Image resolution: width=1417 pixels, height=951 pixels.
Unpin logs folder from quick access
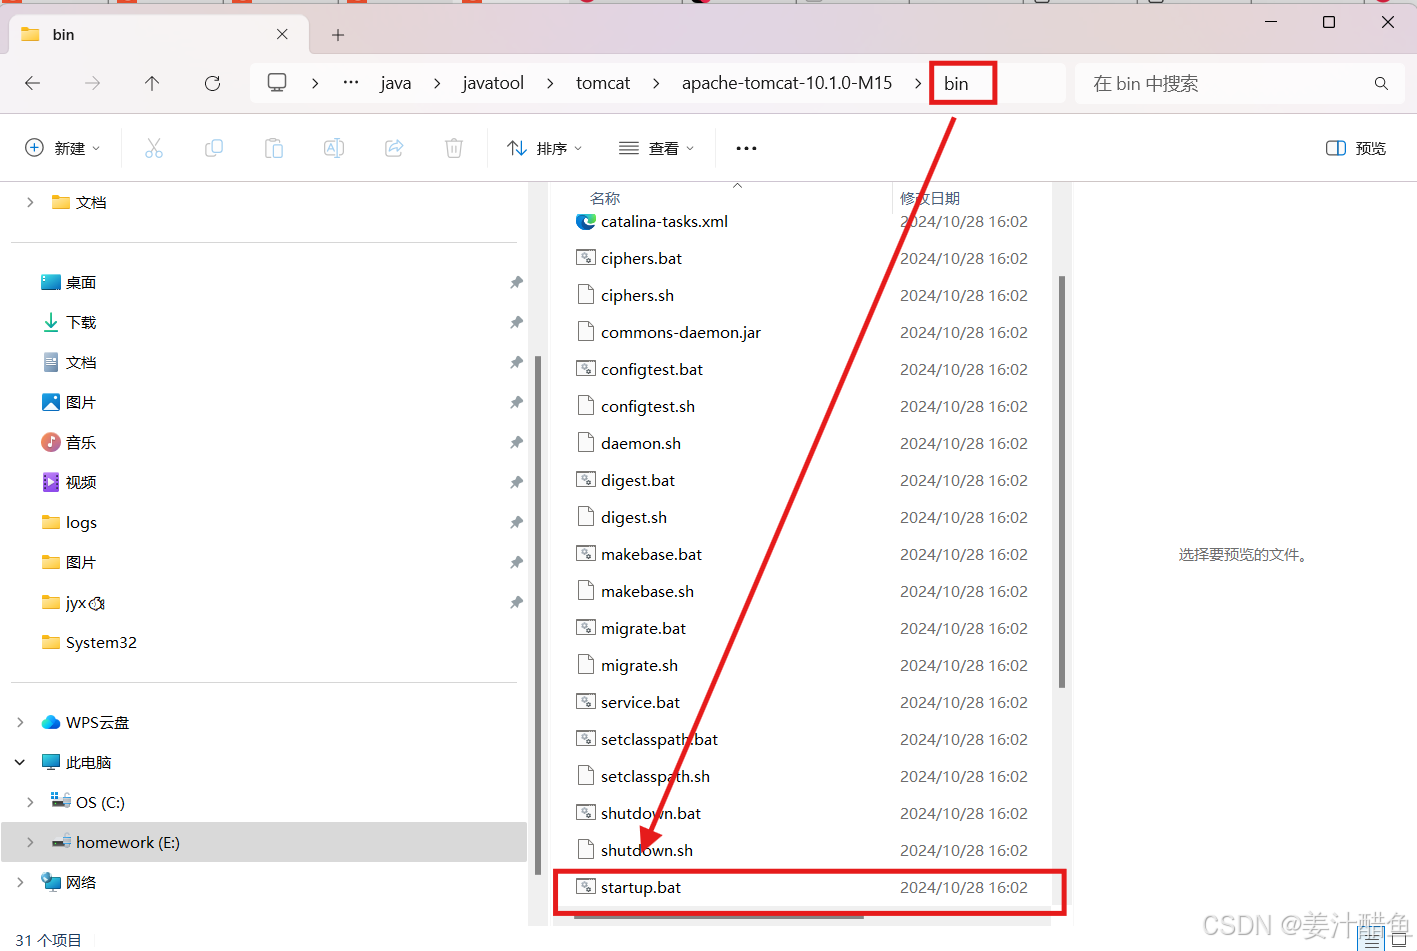point(516,522)
